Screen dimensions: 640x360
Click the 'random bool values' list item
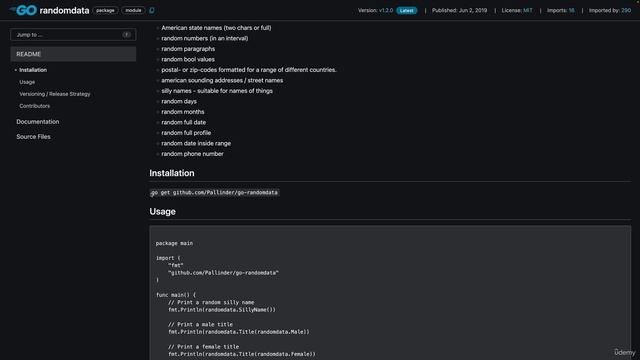pyautogui.click(x=188, y=59)
